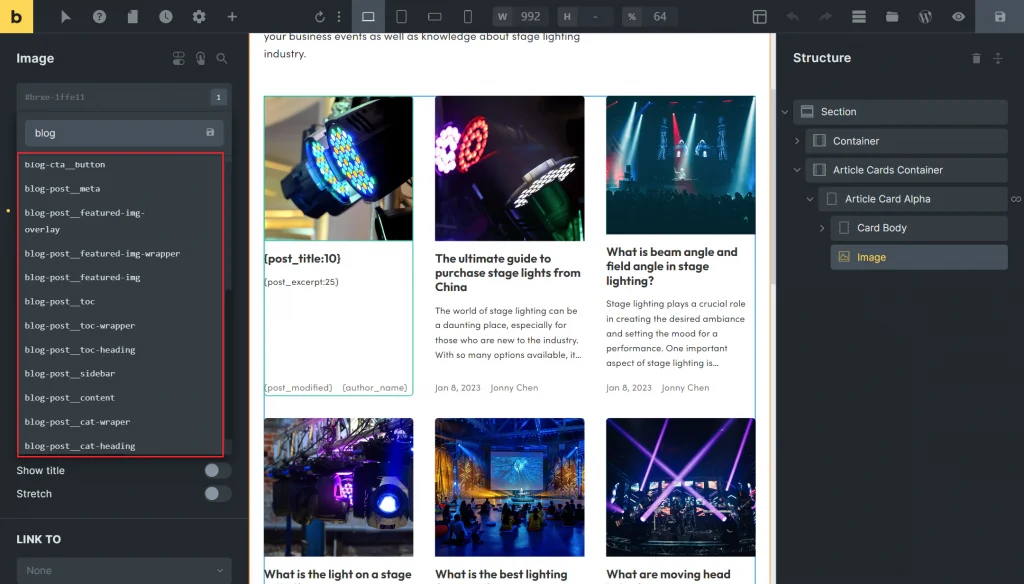Enable the Show title toggle
Image resolution: width=1024 pixels, height=584 pixels.
click(217, 471)
